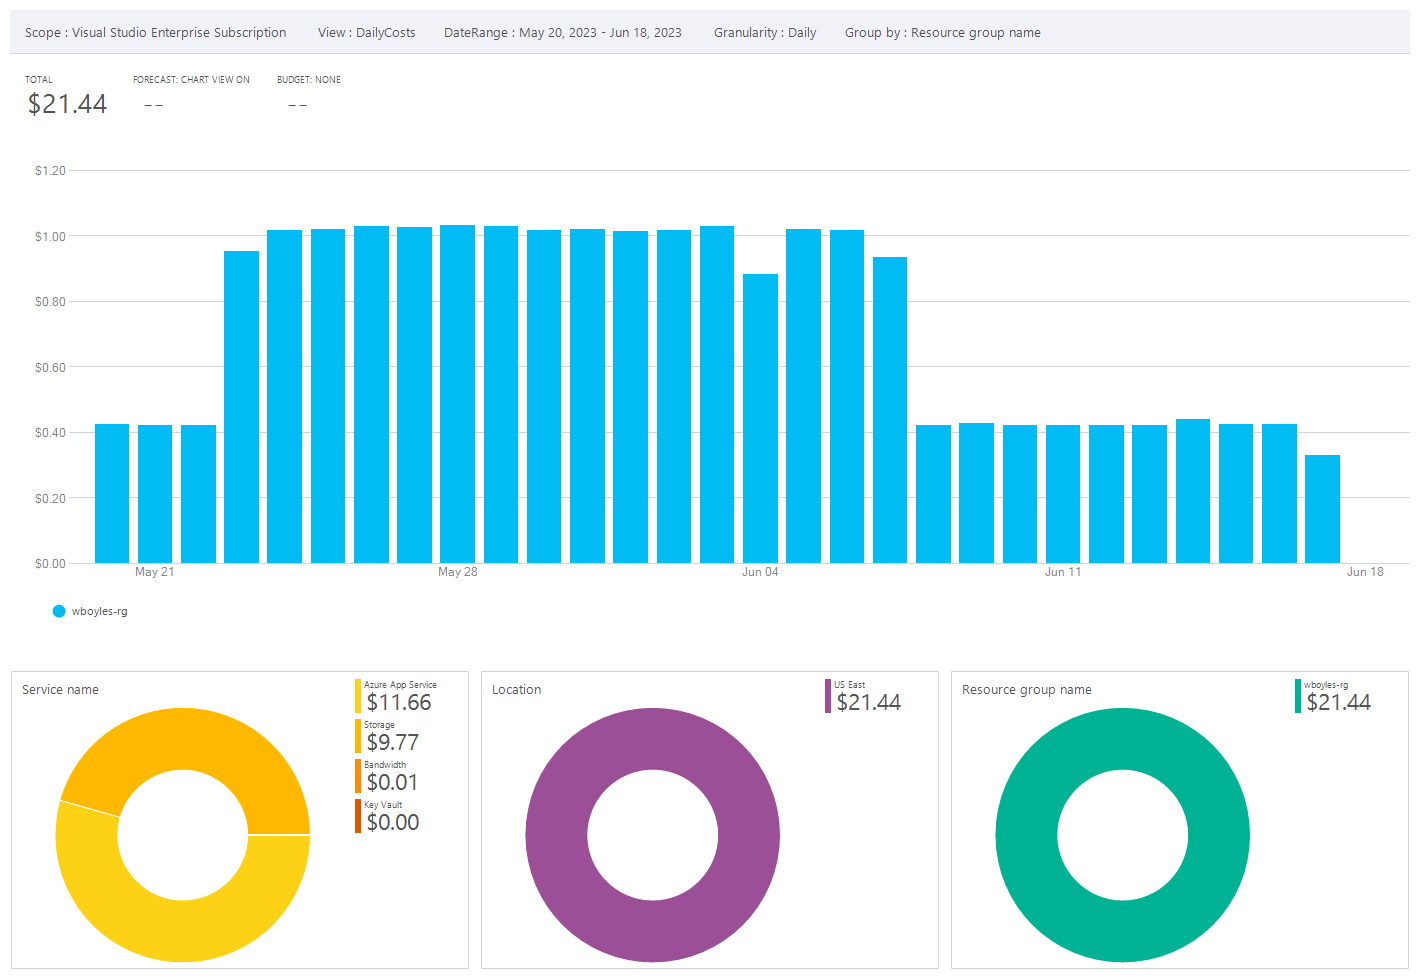Click the Azure App Service color swatch
Viewport: 1420px width, 980px height.
(x=358, y=696)
